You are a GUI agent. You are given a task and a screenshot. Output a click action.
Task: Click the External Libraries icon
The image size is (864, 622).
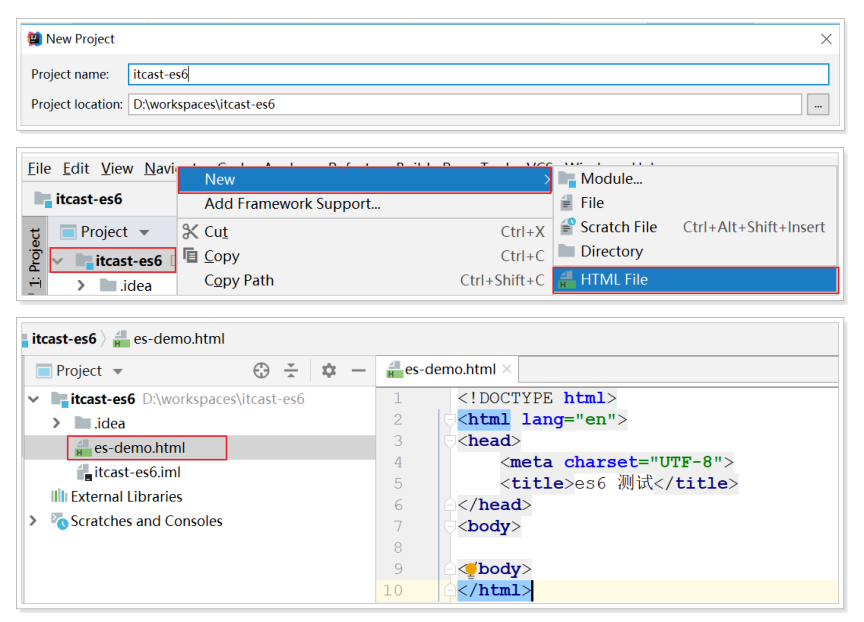[59, 496]
